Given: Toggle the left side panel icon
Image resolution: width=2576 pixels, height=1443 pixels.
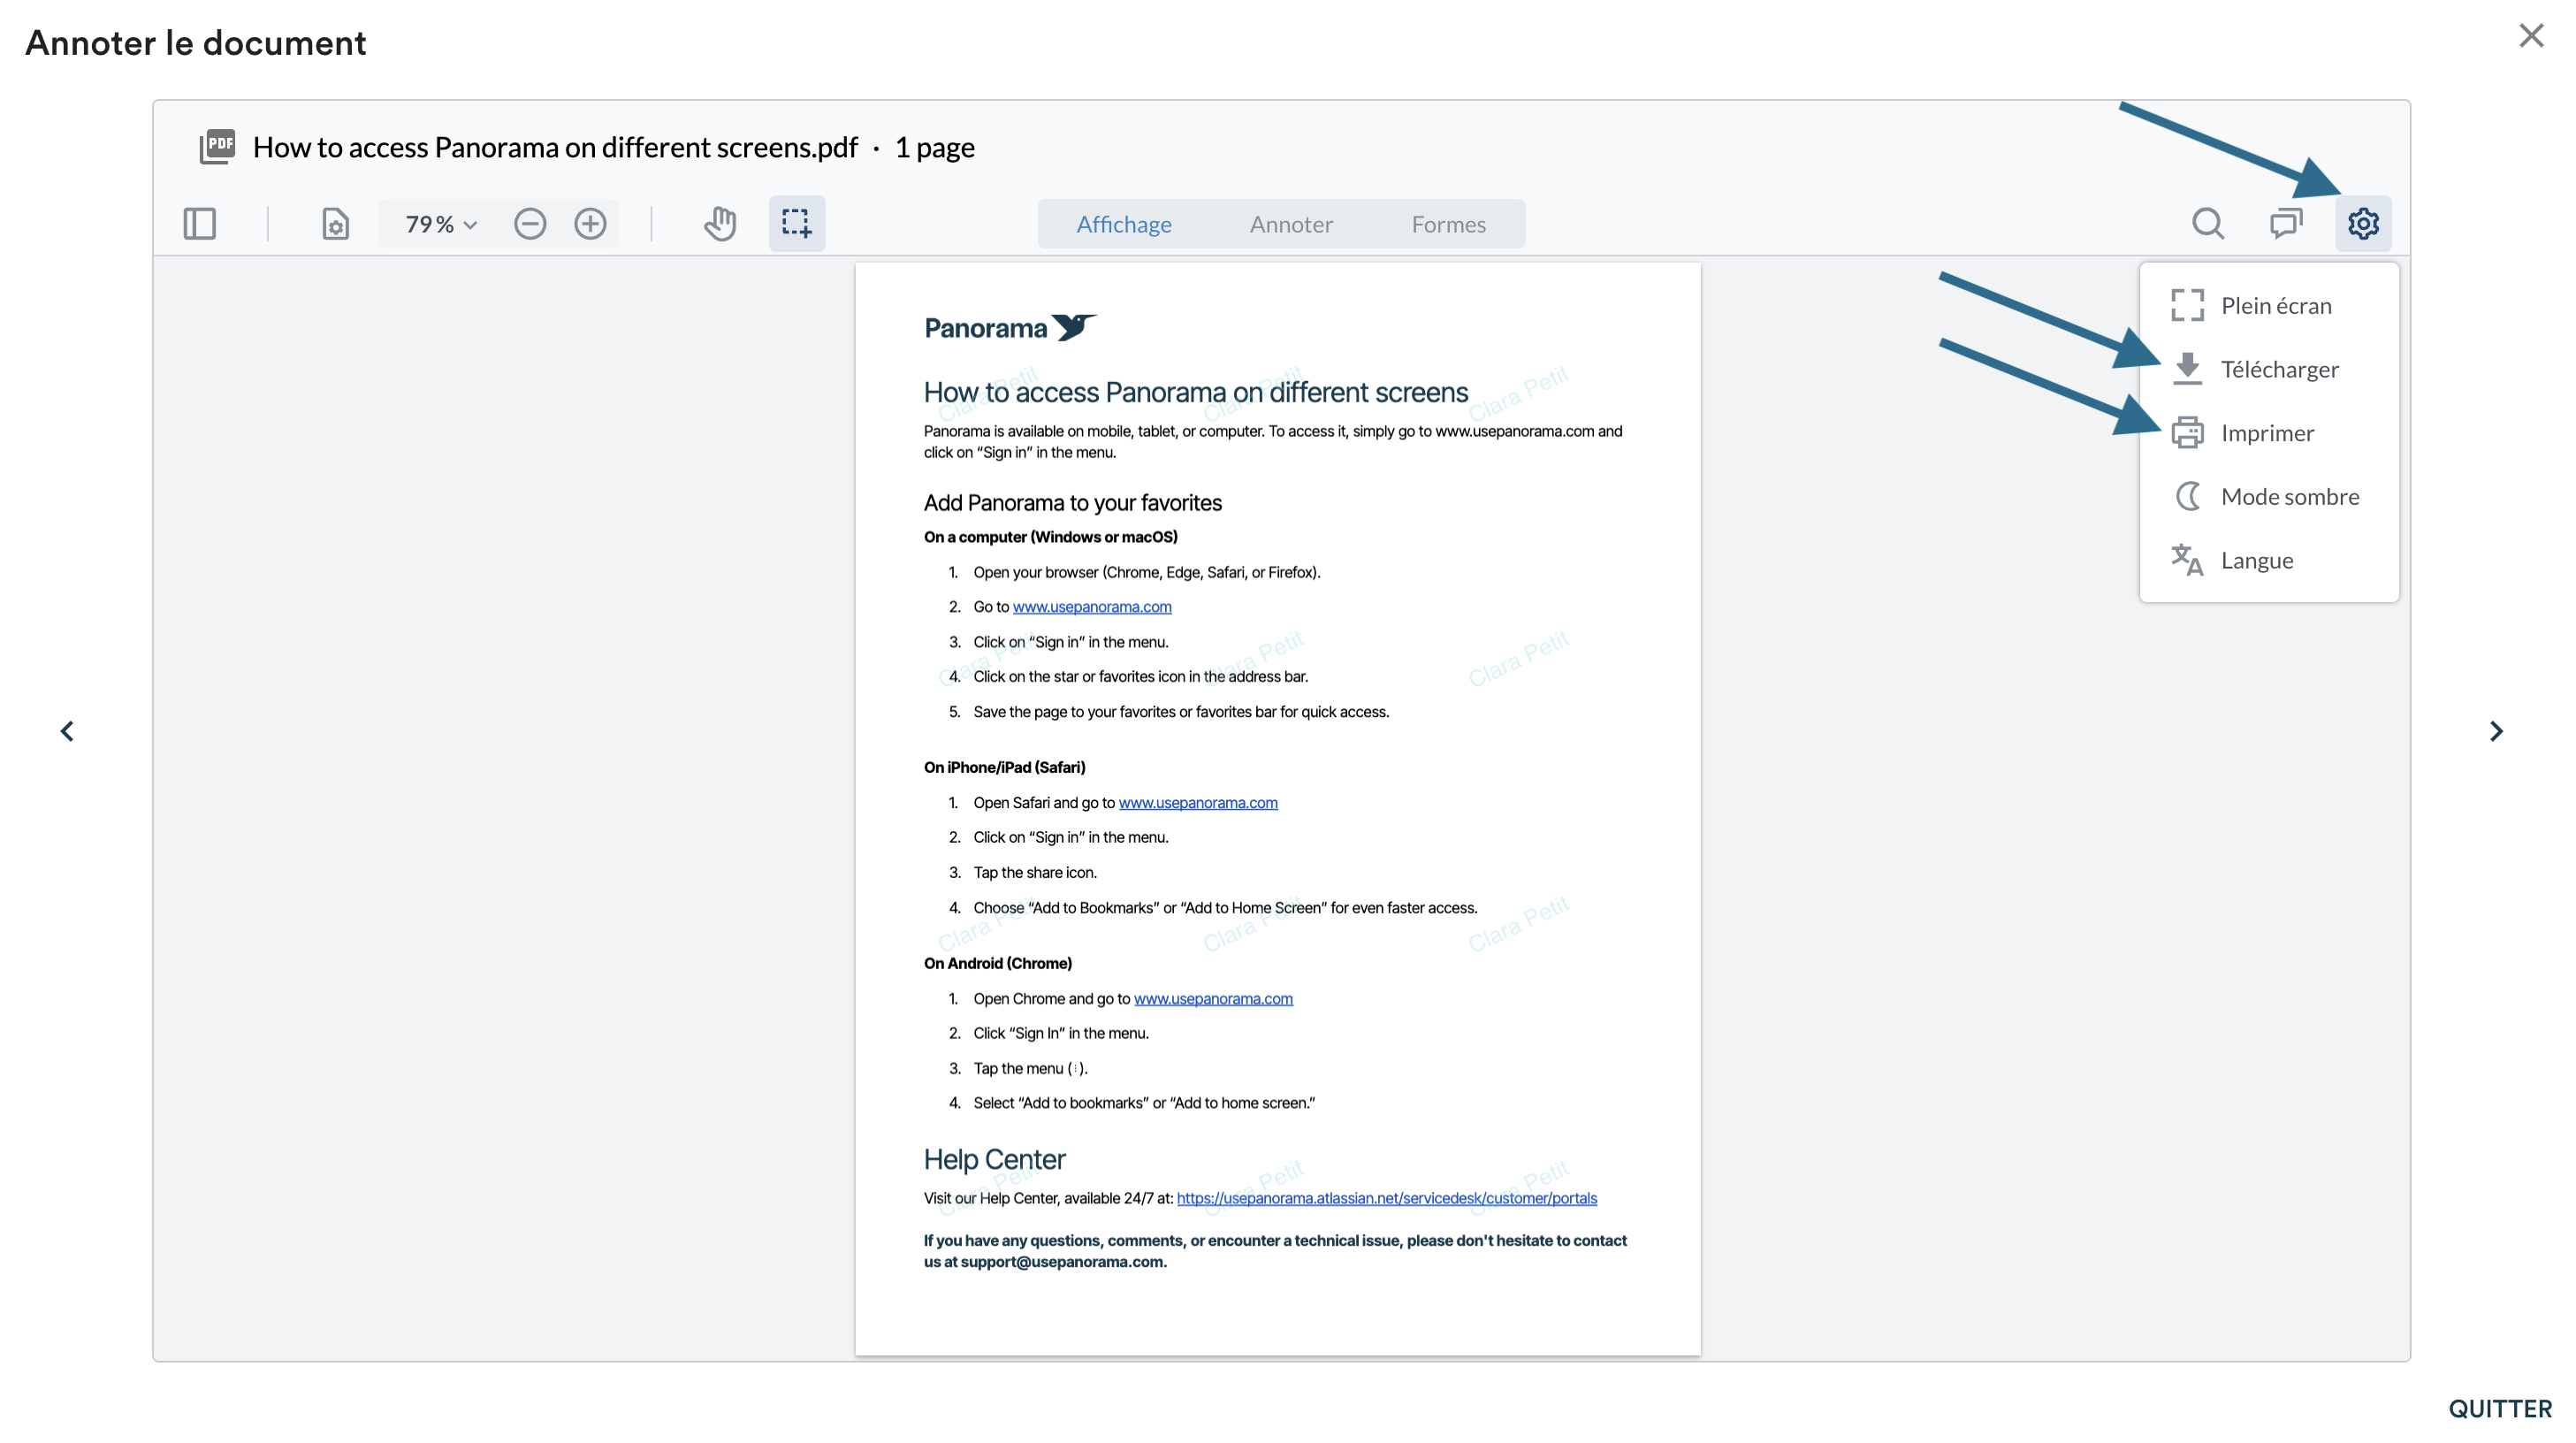Looking at the screenshot, I should [x=199, y=223].
